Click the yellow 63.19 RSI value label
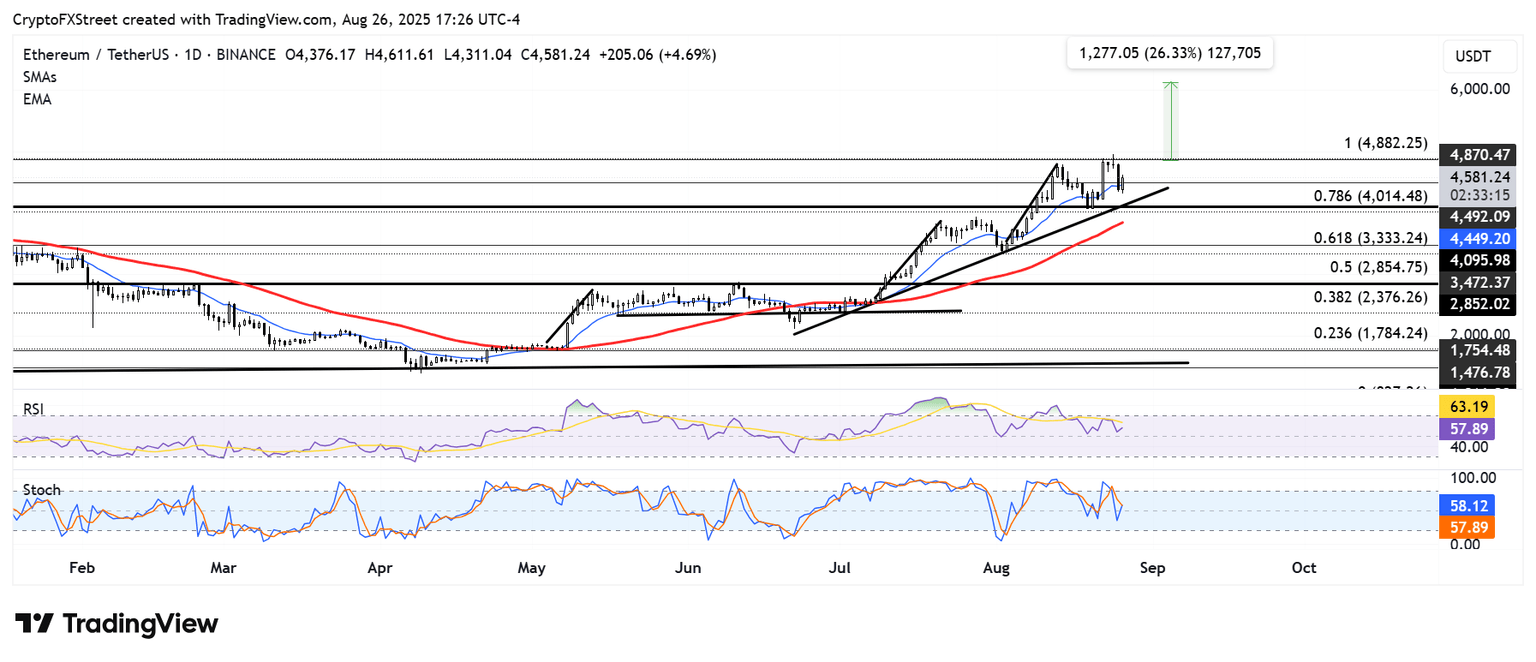This screenshot has height=662, width=1536. pos(1466,407)
